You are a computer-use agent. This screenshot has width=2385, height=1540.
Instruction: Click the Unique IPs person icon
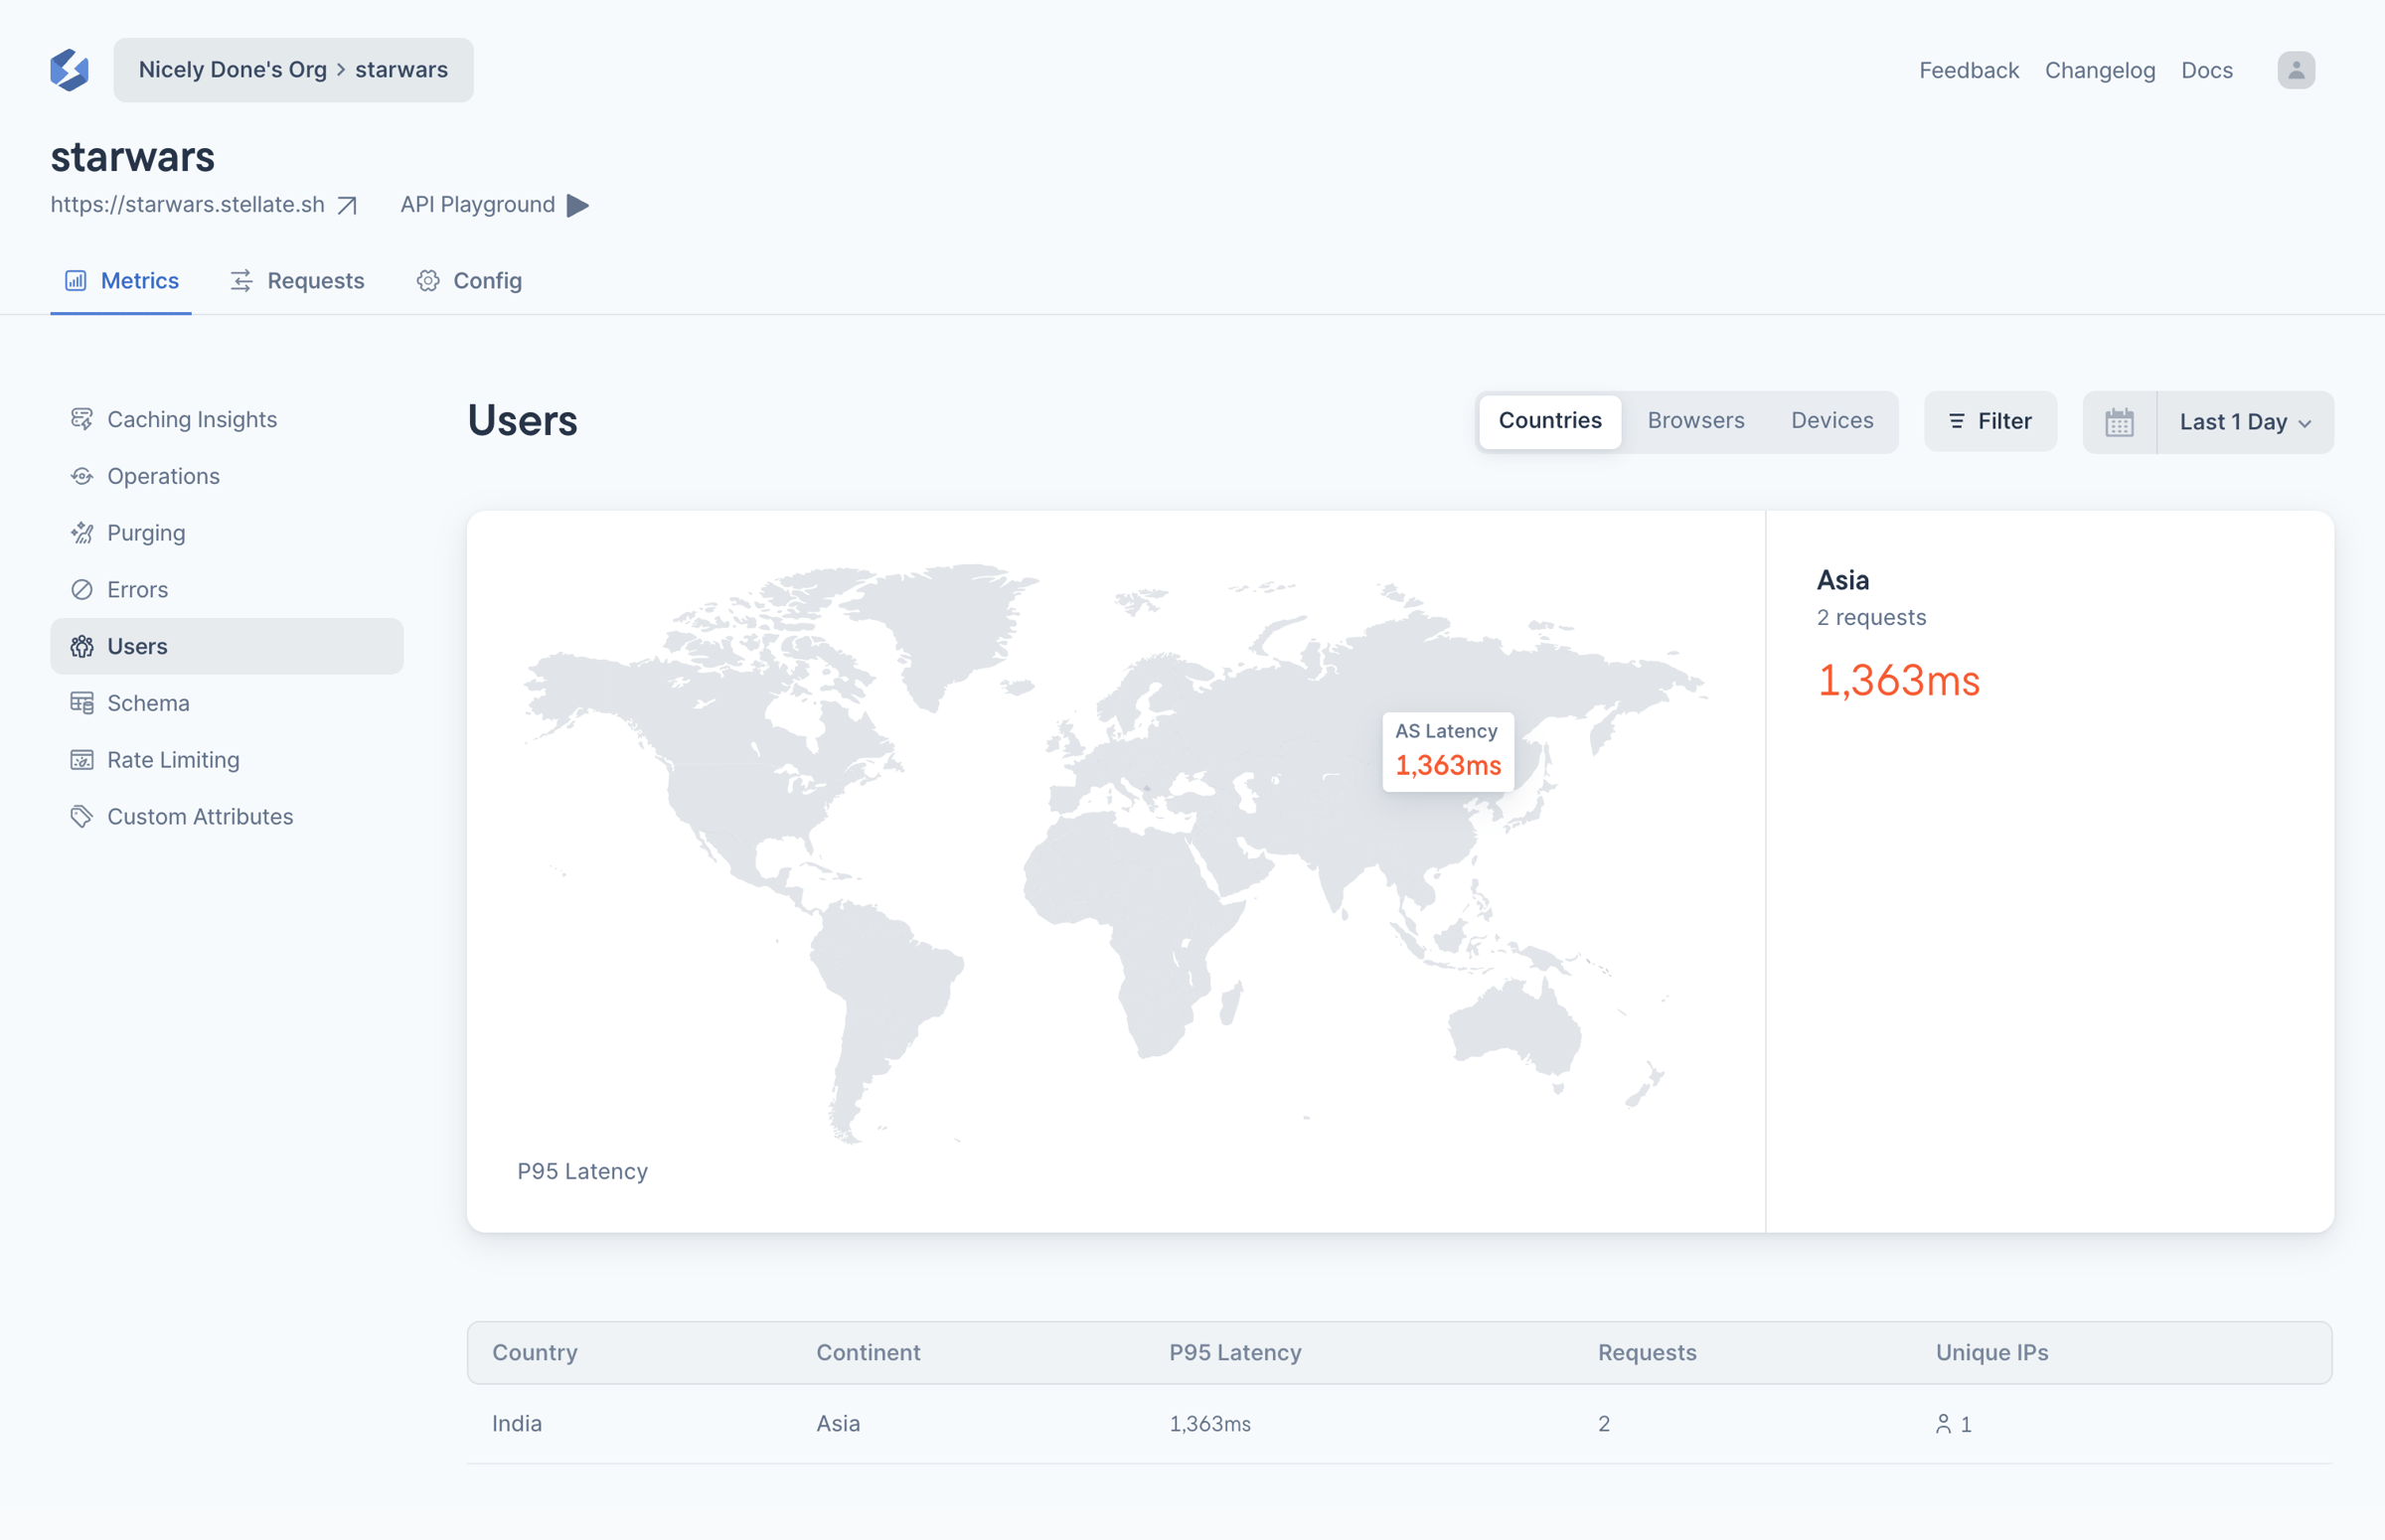1943,1424
